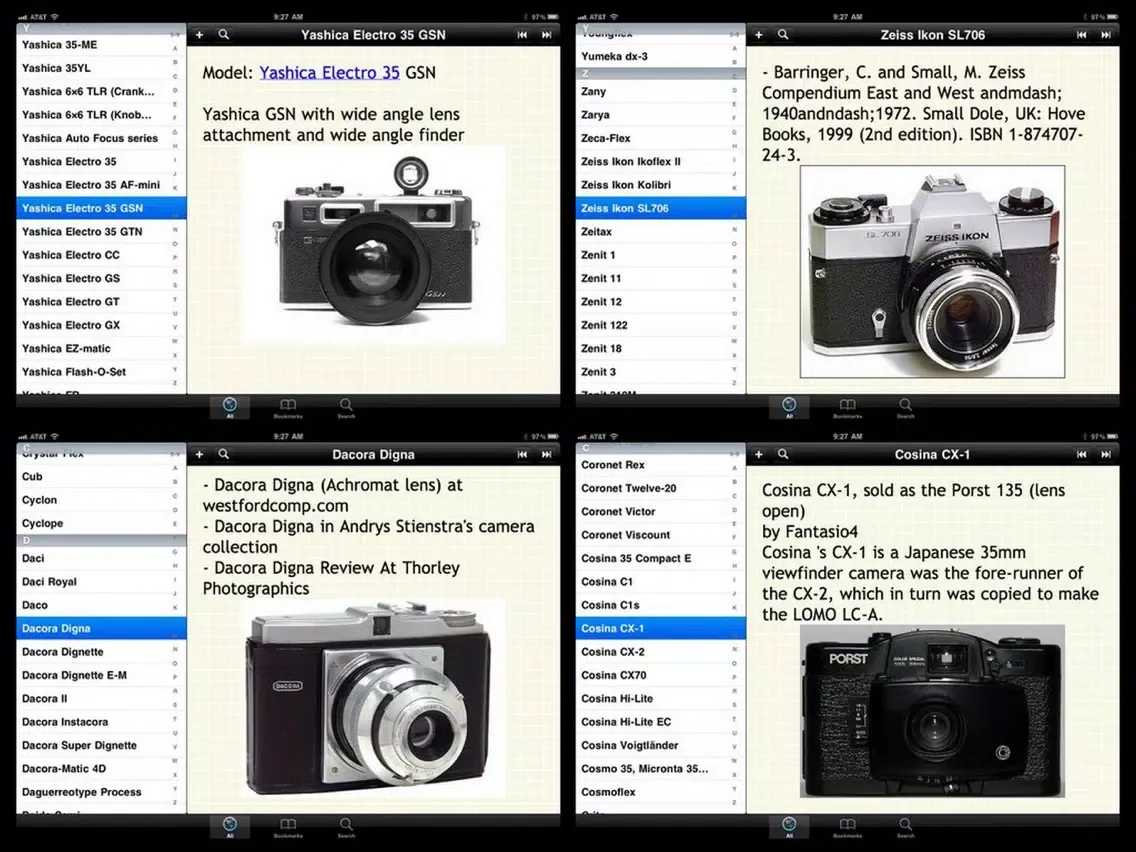This screenshot has width=1136, height=852.
Task: Select Zeitax in the list
Action: [660, 232]
